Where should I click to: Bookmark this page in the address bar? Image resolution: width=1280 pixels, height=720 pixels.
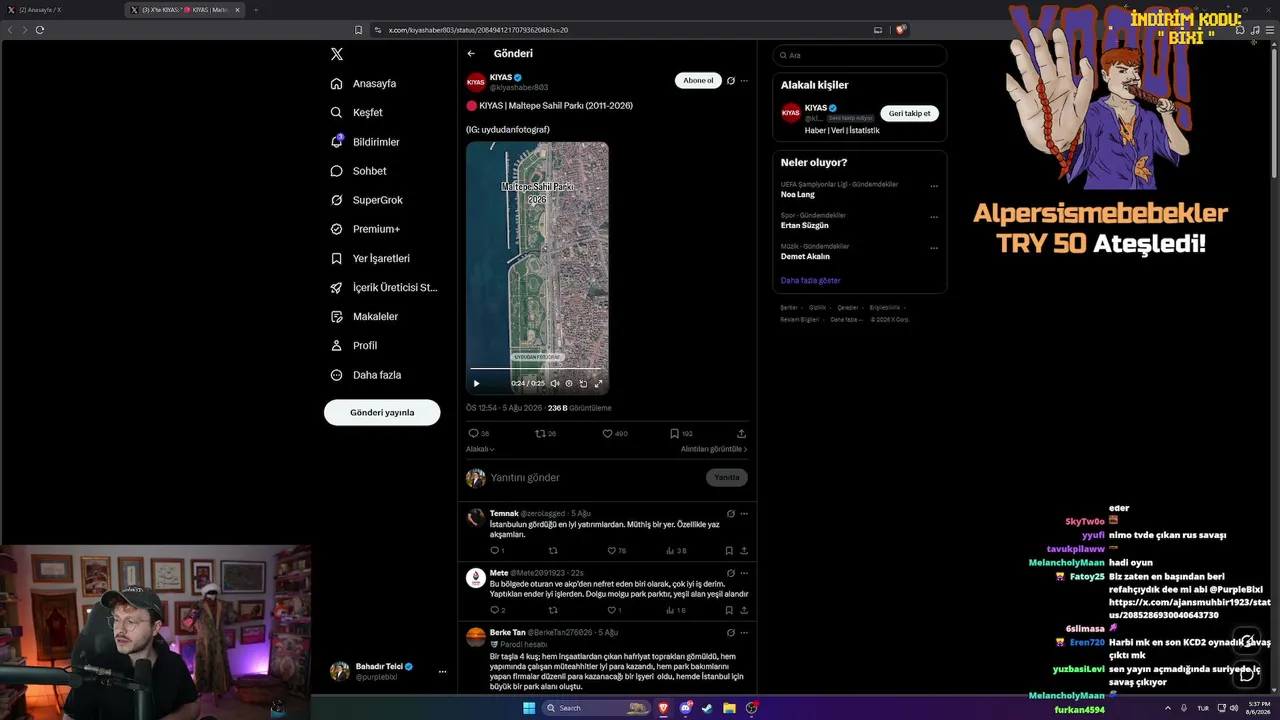click(359, 30)
